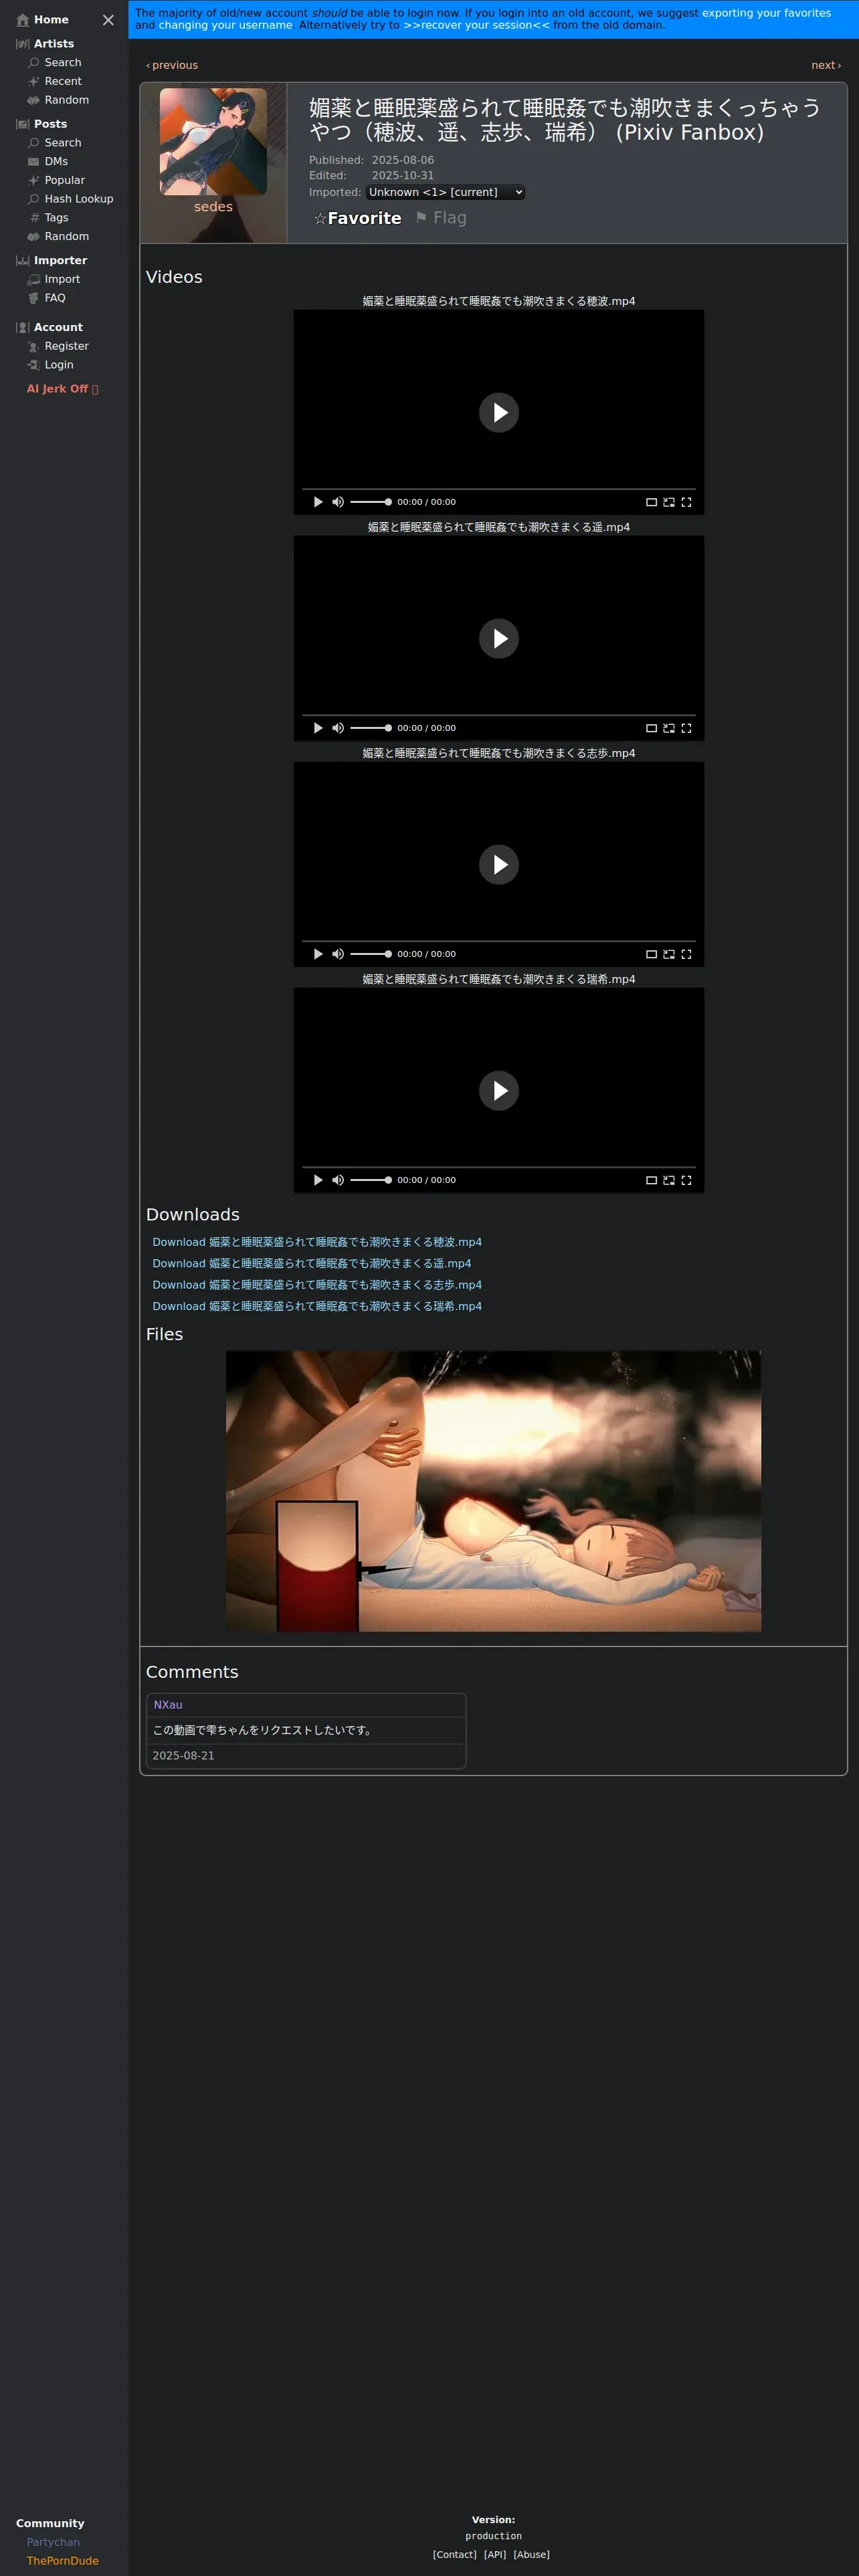Open the [API] footer link

495,2554
